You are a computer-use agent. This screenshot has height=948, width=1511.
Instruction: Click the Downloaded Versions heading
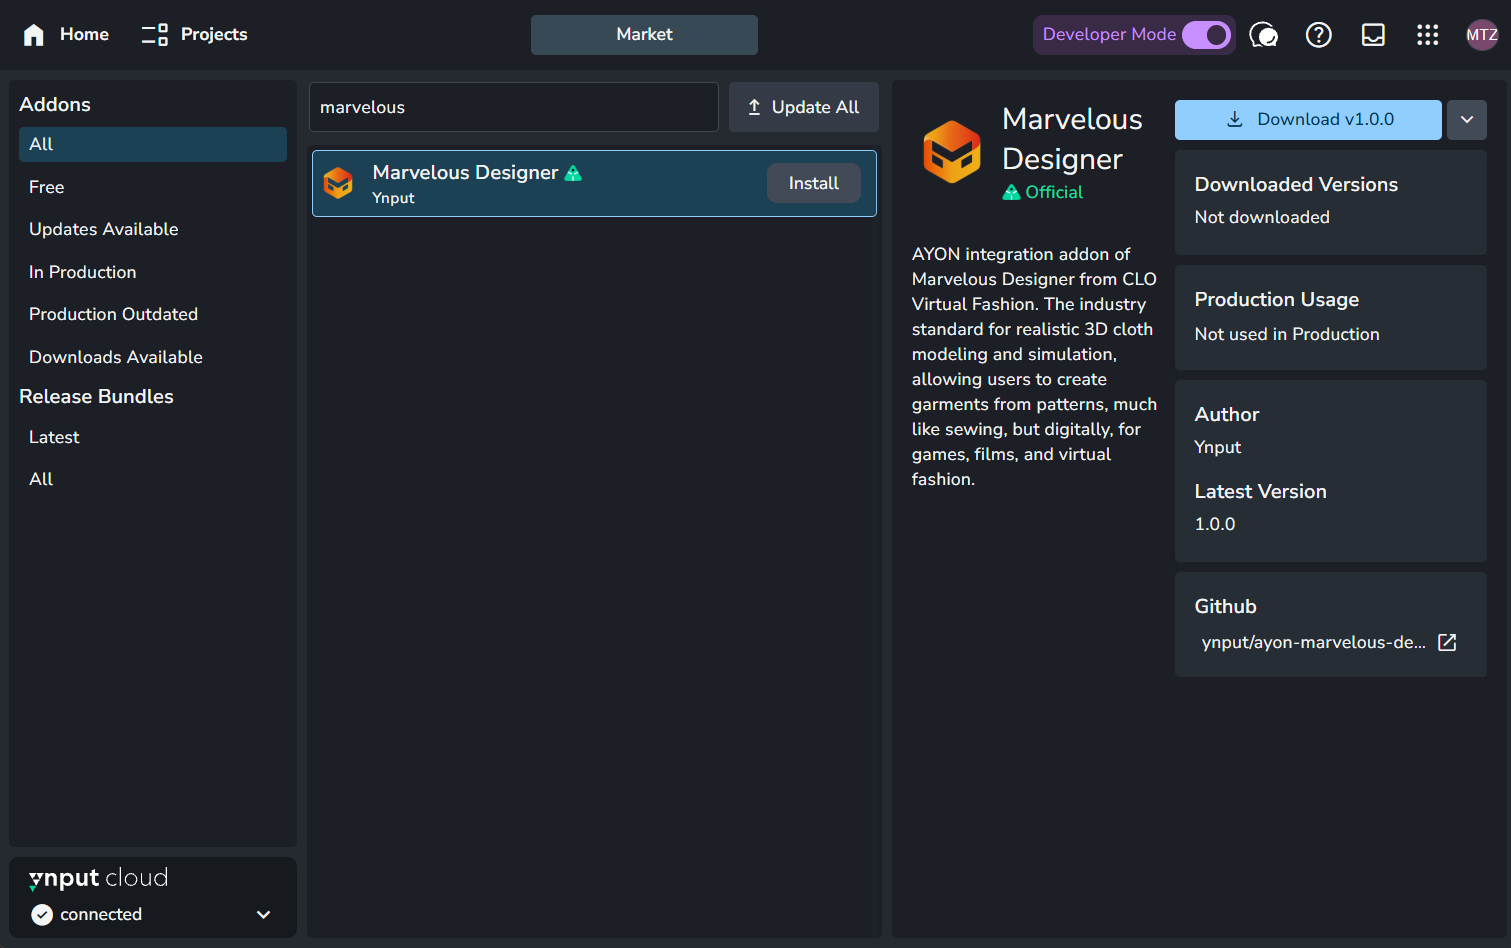(x=1296, y=185)
